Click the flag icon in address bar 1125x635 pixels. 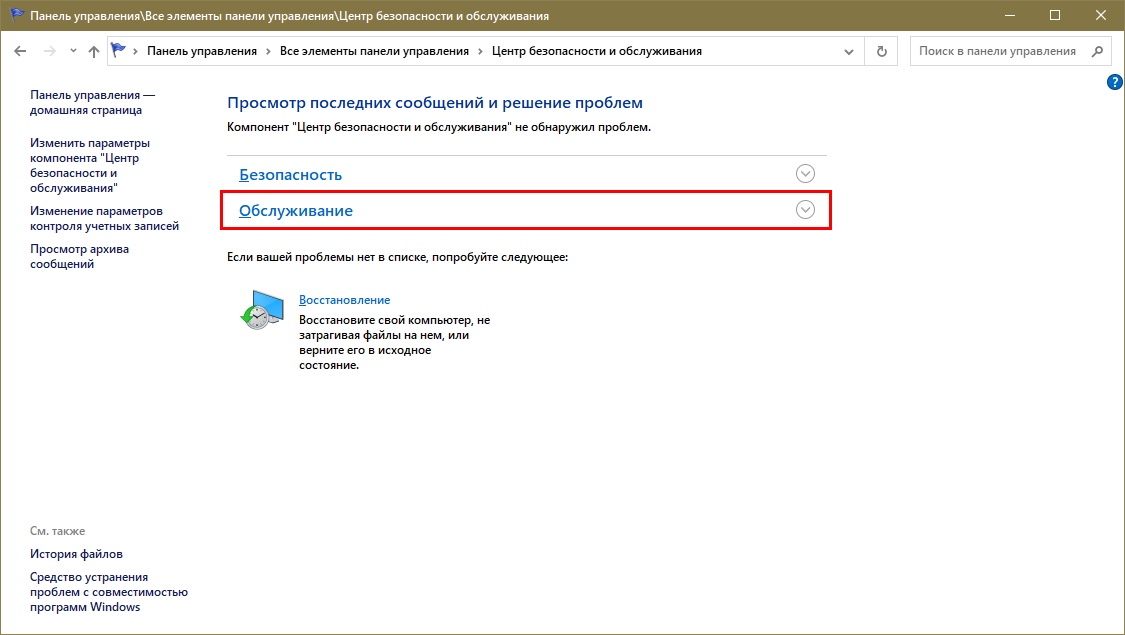pyautogui.click(x=119, y=51)
